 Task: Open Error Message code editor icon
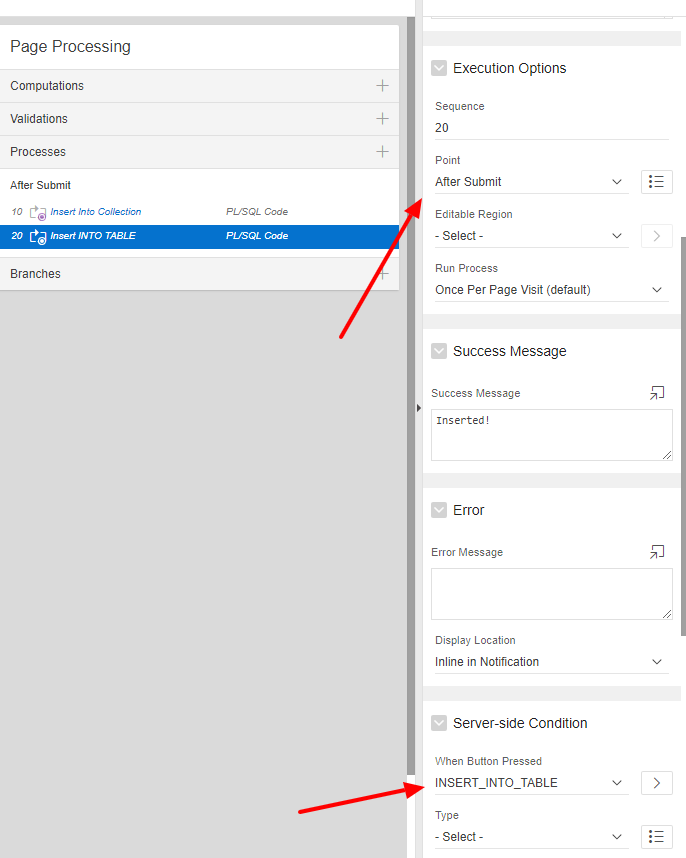pos(657,552)
